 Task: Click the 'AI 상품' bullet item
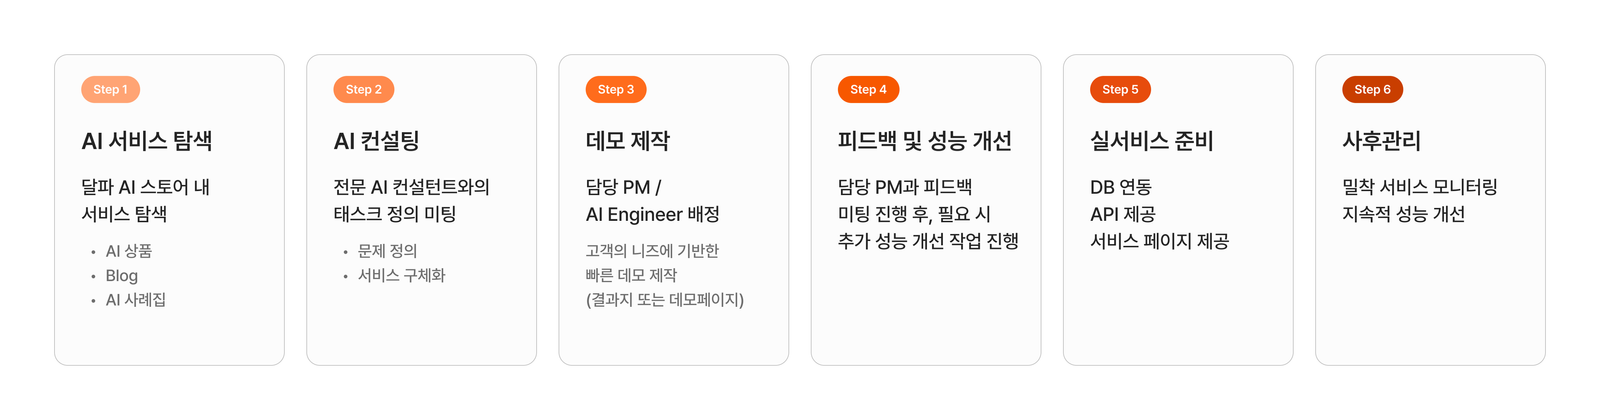(x=129, y=251)
